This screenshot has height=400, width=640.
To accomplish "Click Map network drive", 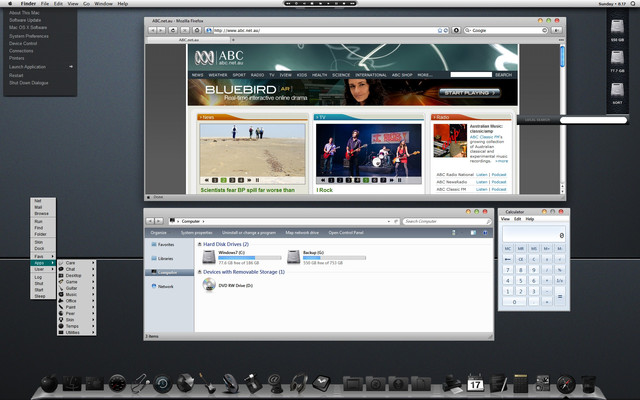I will pos(302,233).
